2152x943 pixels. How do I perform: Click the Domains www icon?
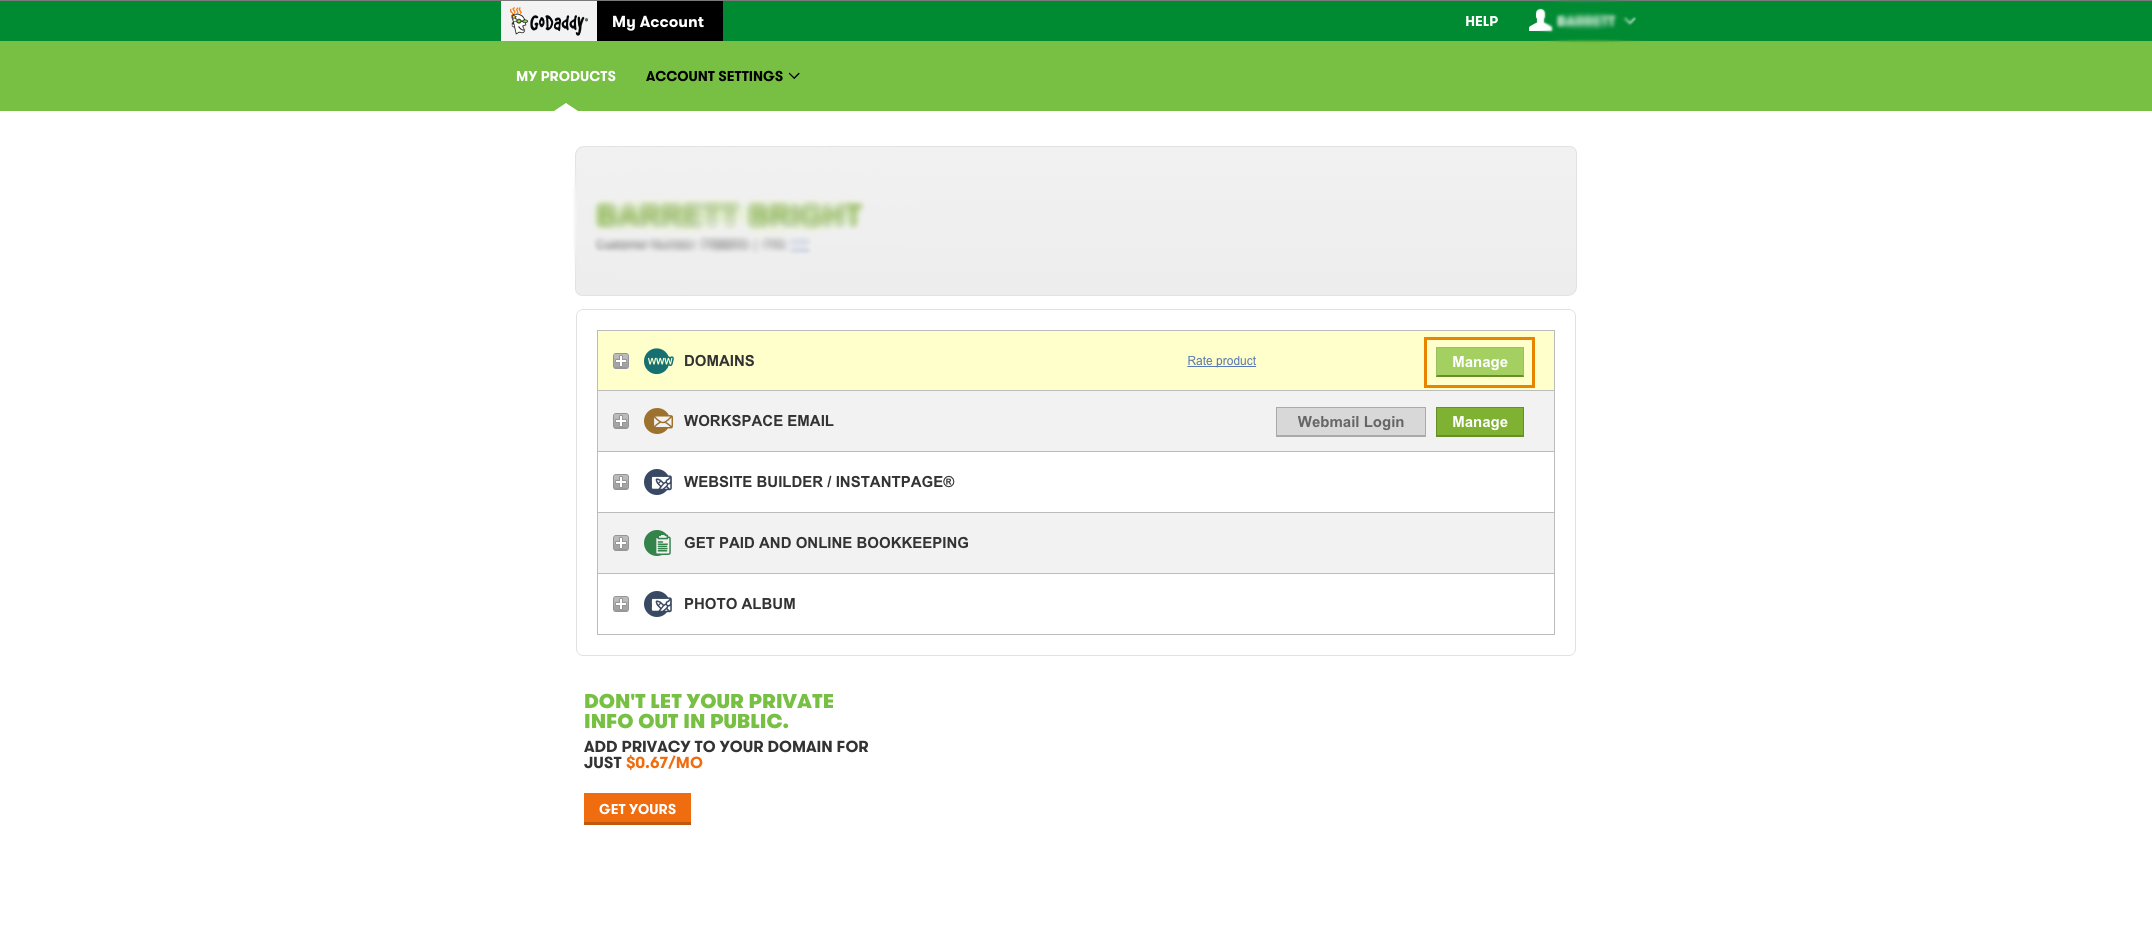(658, 361)
